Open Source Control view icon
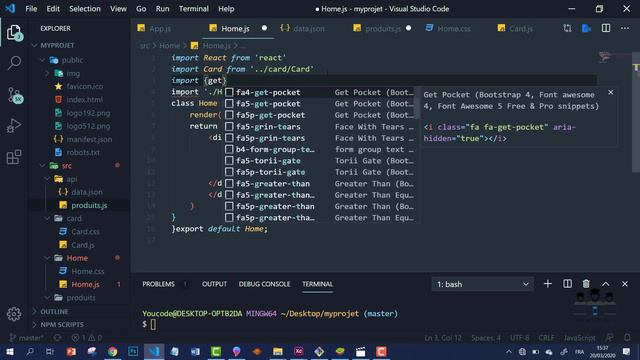640x360 pixels. (x=14, y=95)
